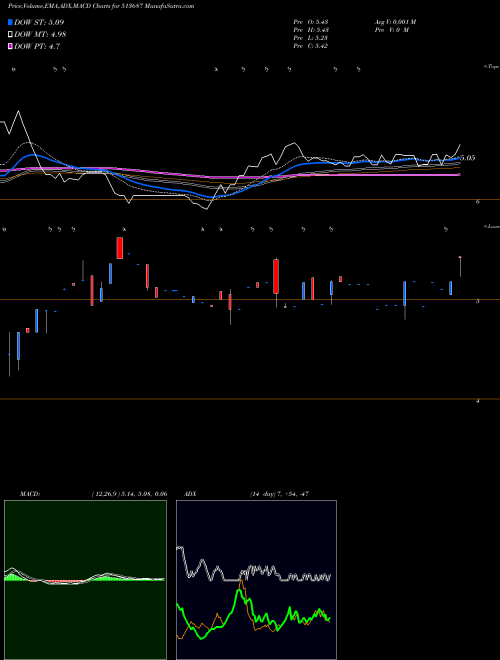Screen dimensions: 500x660
Task: Click the ADX (14 day) values text
Action: click(x=279, y=494)
